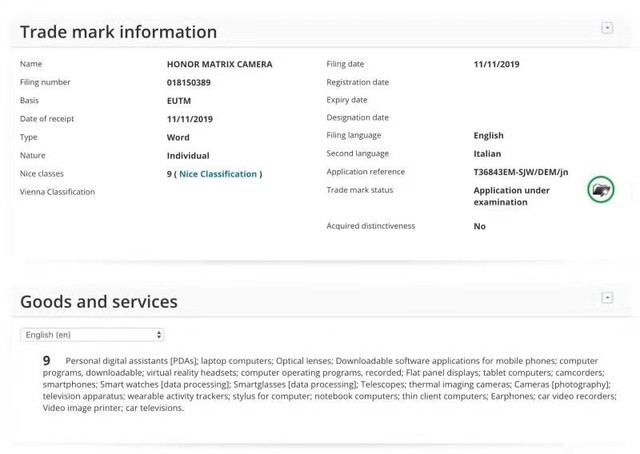Collapse the Goods and services section
The image size is (640, 454).
(x=607, y=298)
